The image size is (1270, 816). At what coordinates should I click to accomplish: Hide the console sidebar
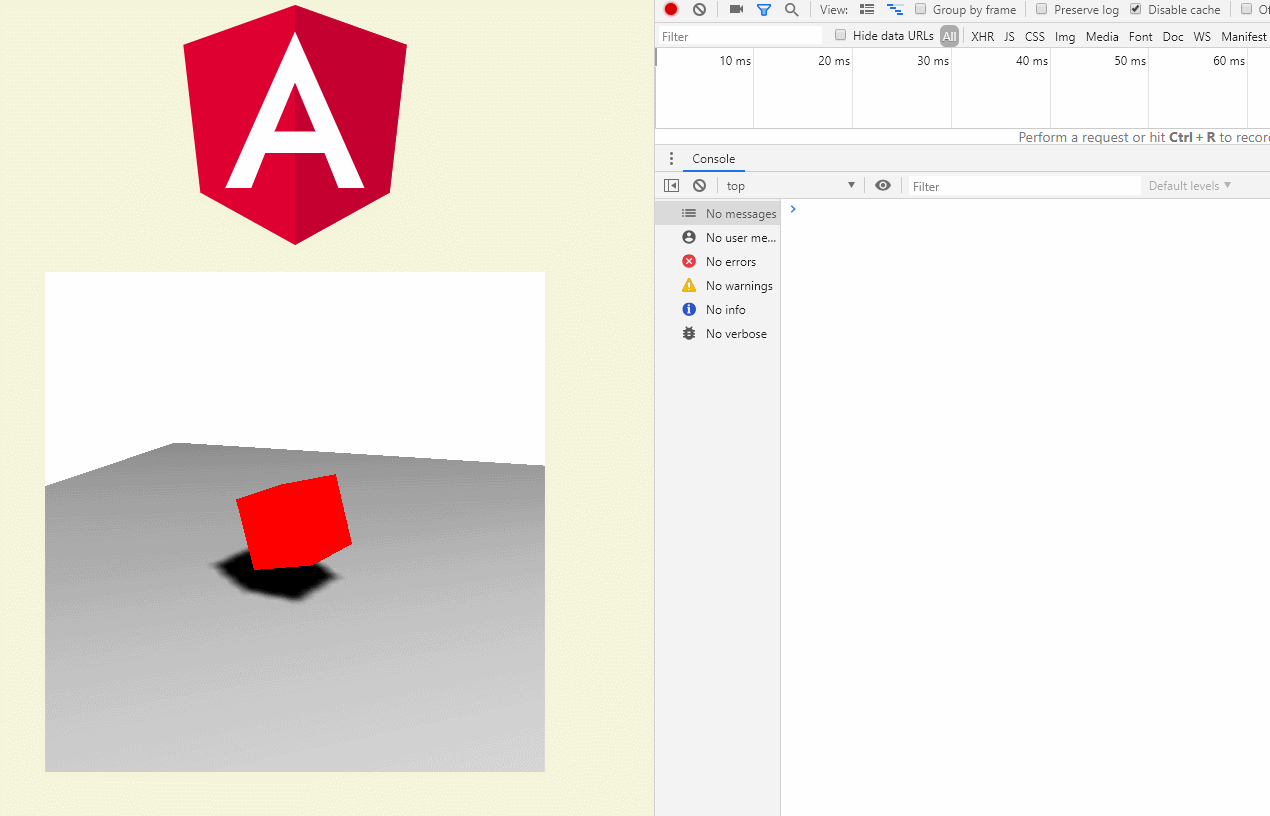[671, 185]
